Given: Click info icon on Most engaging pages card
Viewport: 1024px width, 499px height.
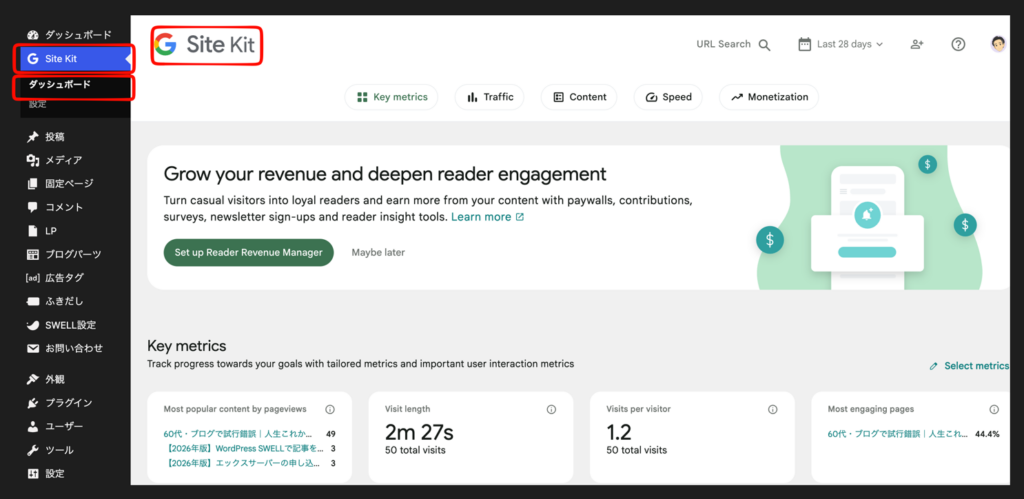Looking at the screenshot, I should [x=994, y=410].
